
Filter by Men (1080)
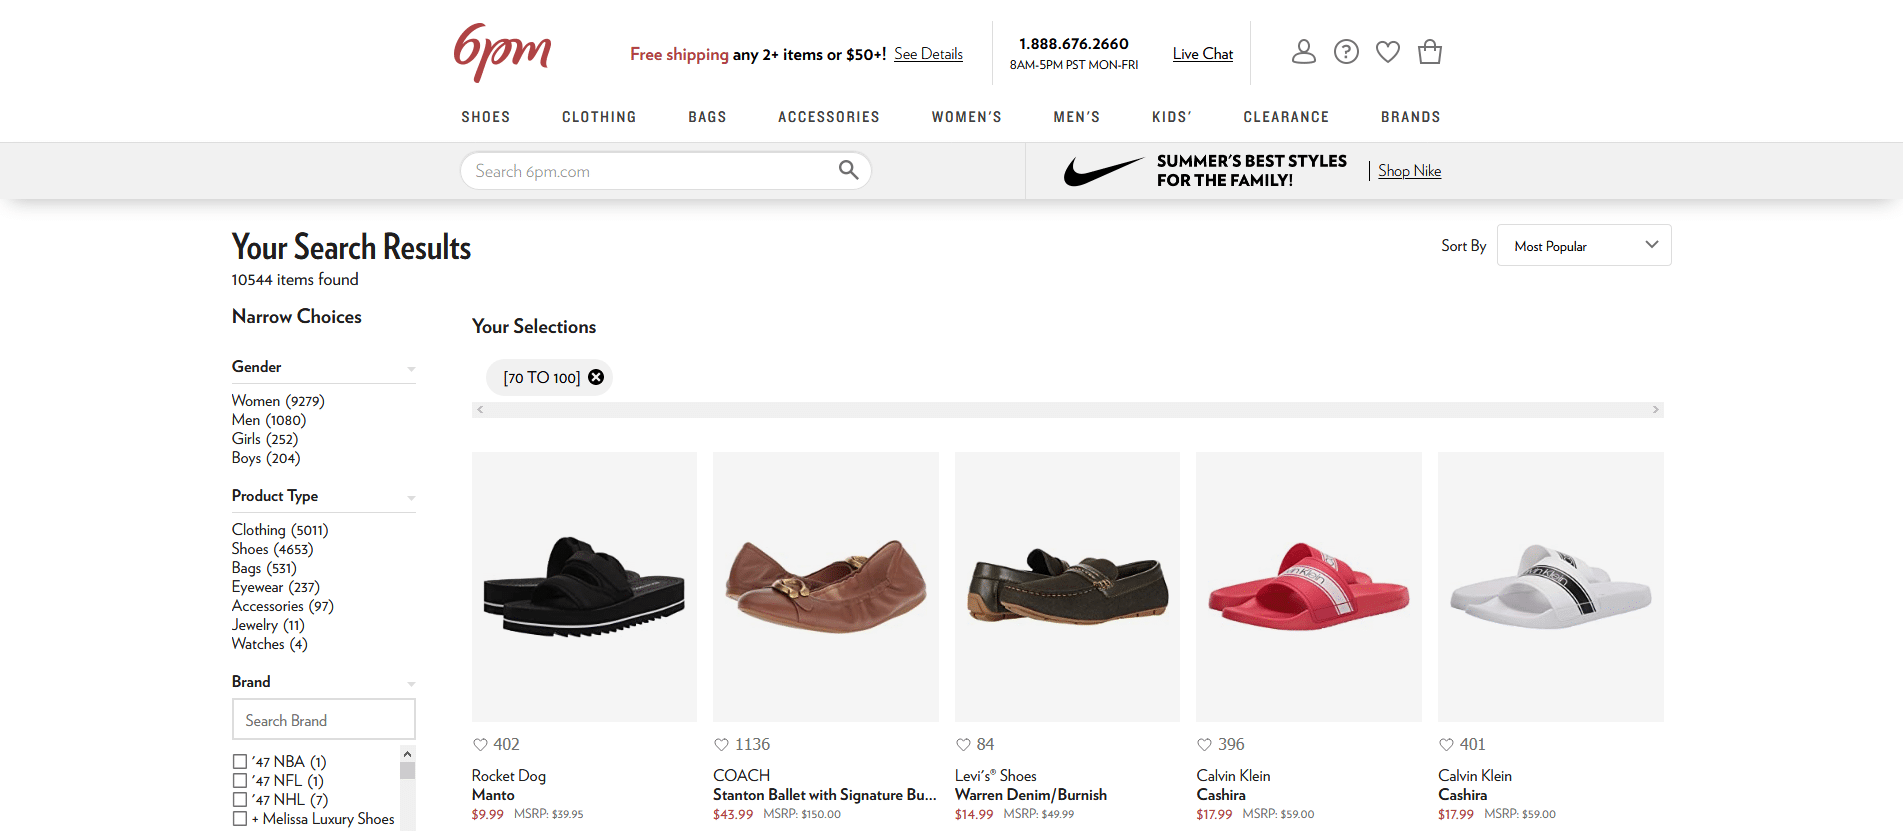pyautogui.click(x=269, y=420)
